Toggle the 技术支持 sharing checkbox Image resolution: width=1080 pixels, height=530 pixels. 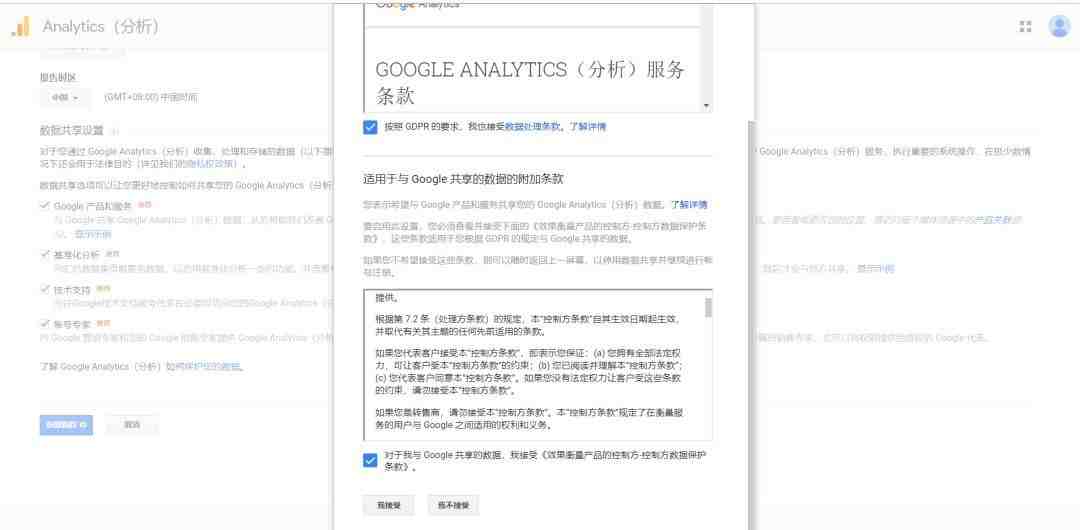45,289
